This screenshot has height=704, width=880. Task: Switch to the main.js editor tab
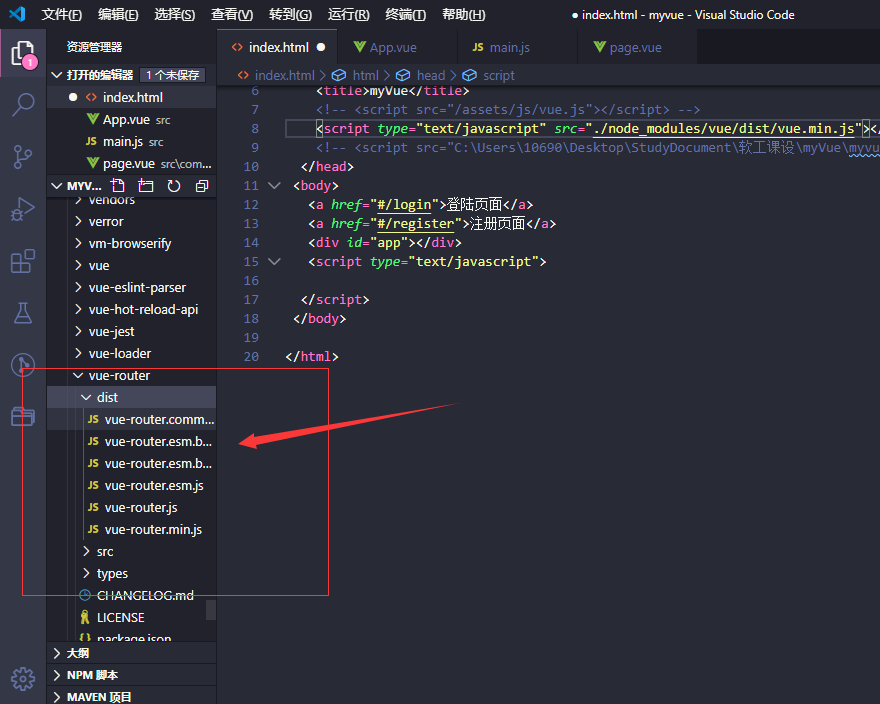tap(517, 47)
